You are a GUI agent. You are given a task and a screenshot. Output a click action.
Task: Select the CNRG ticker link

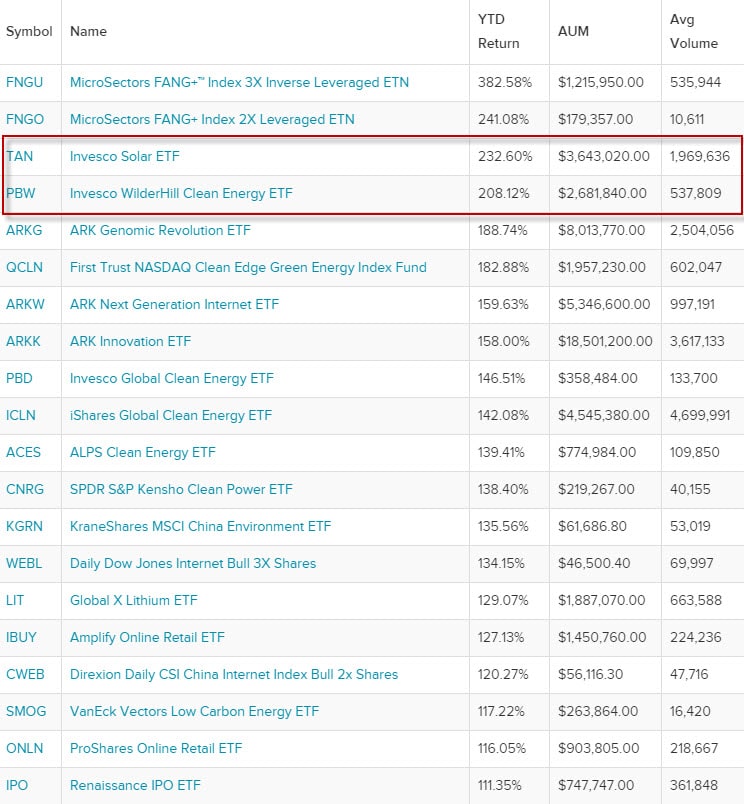(25, 489)
